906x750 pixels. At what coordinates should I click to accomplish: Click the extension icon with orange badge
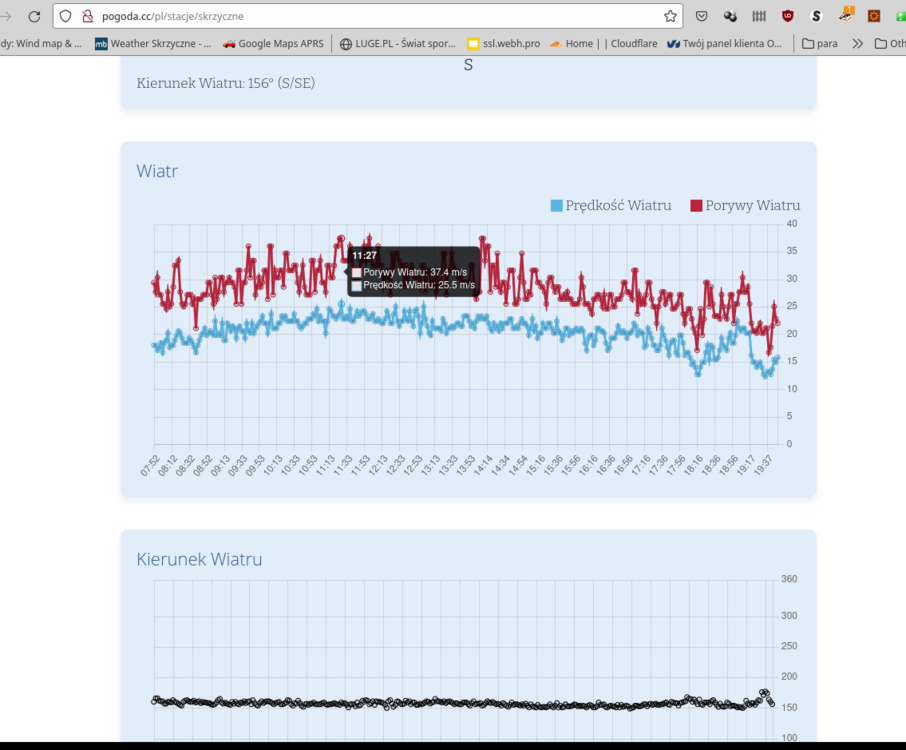click(846, 15)
